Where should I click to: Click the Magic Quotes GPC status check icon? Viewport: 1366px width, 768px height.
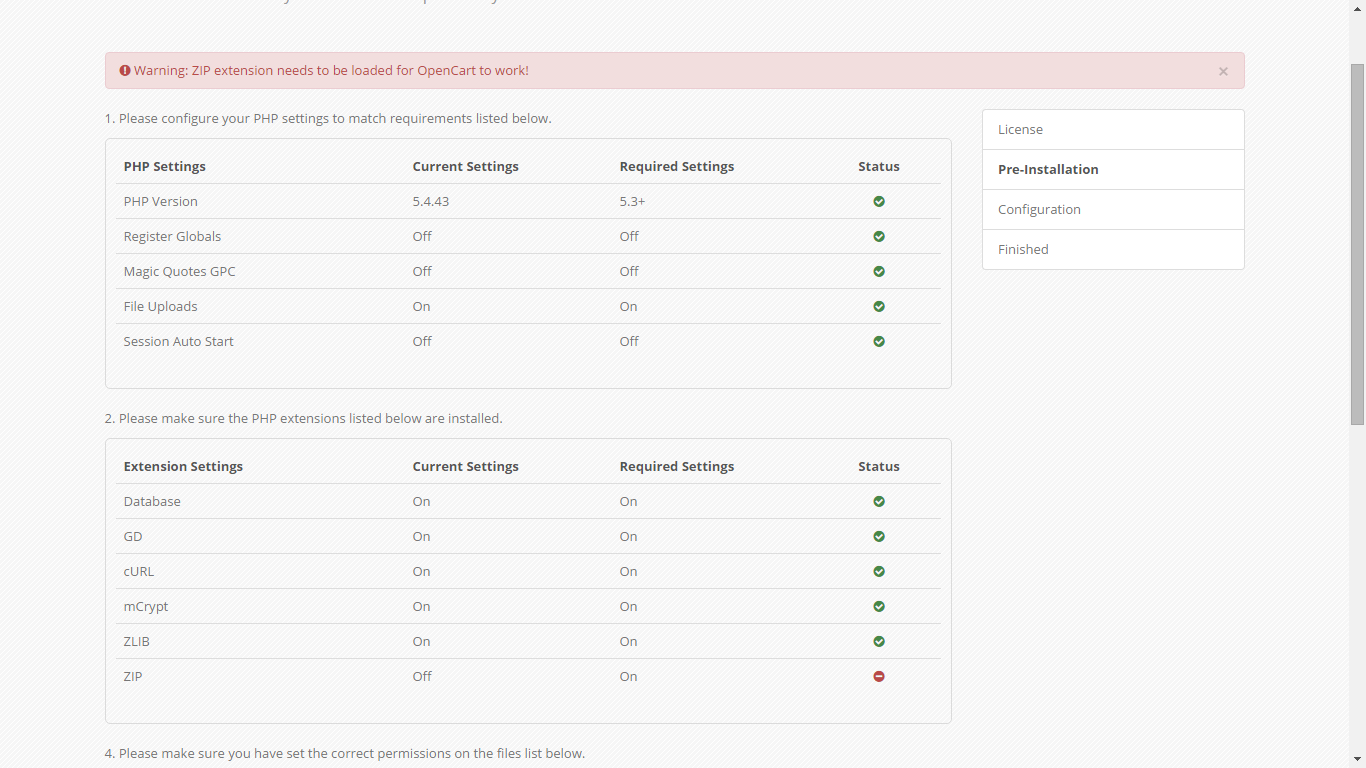point(879,271)
